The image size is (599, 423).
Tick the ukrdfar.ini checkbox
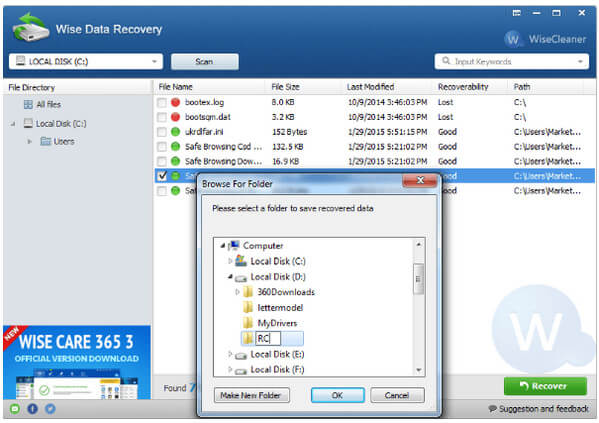162,132
